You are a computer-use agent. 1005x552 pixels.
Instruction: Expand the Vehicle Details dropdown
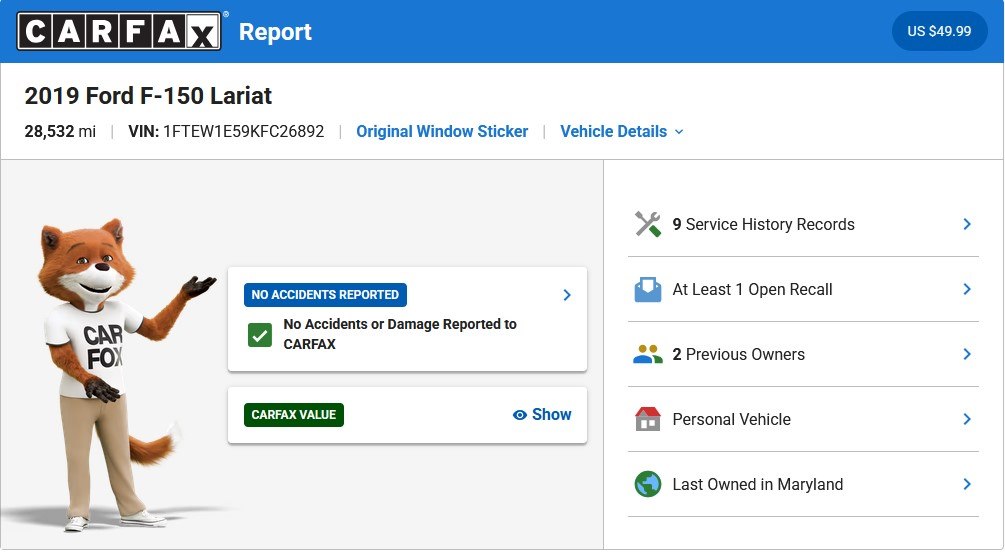(622, 131)
